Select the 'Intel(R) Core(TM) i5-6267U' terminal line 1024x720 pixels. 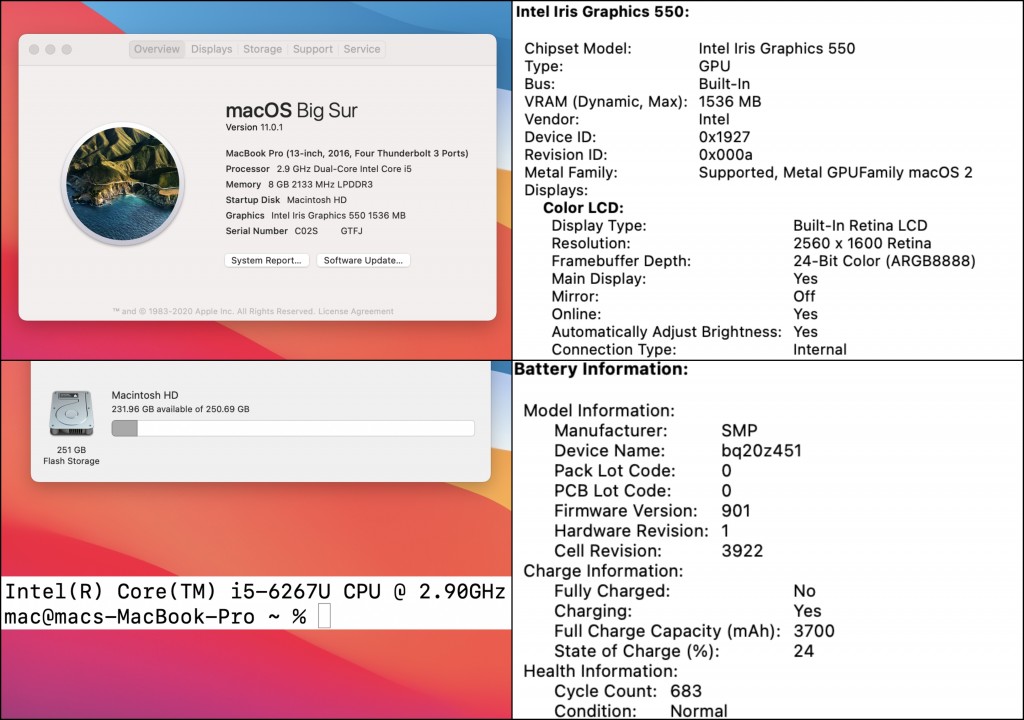coord(255,591)
